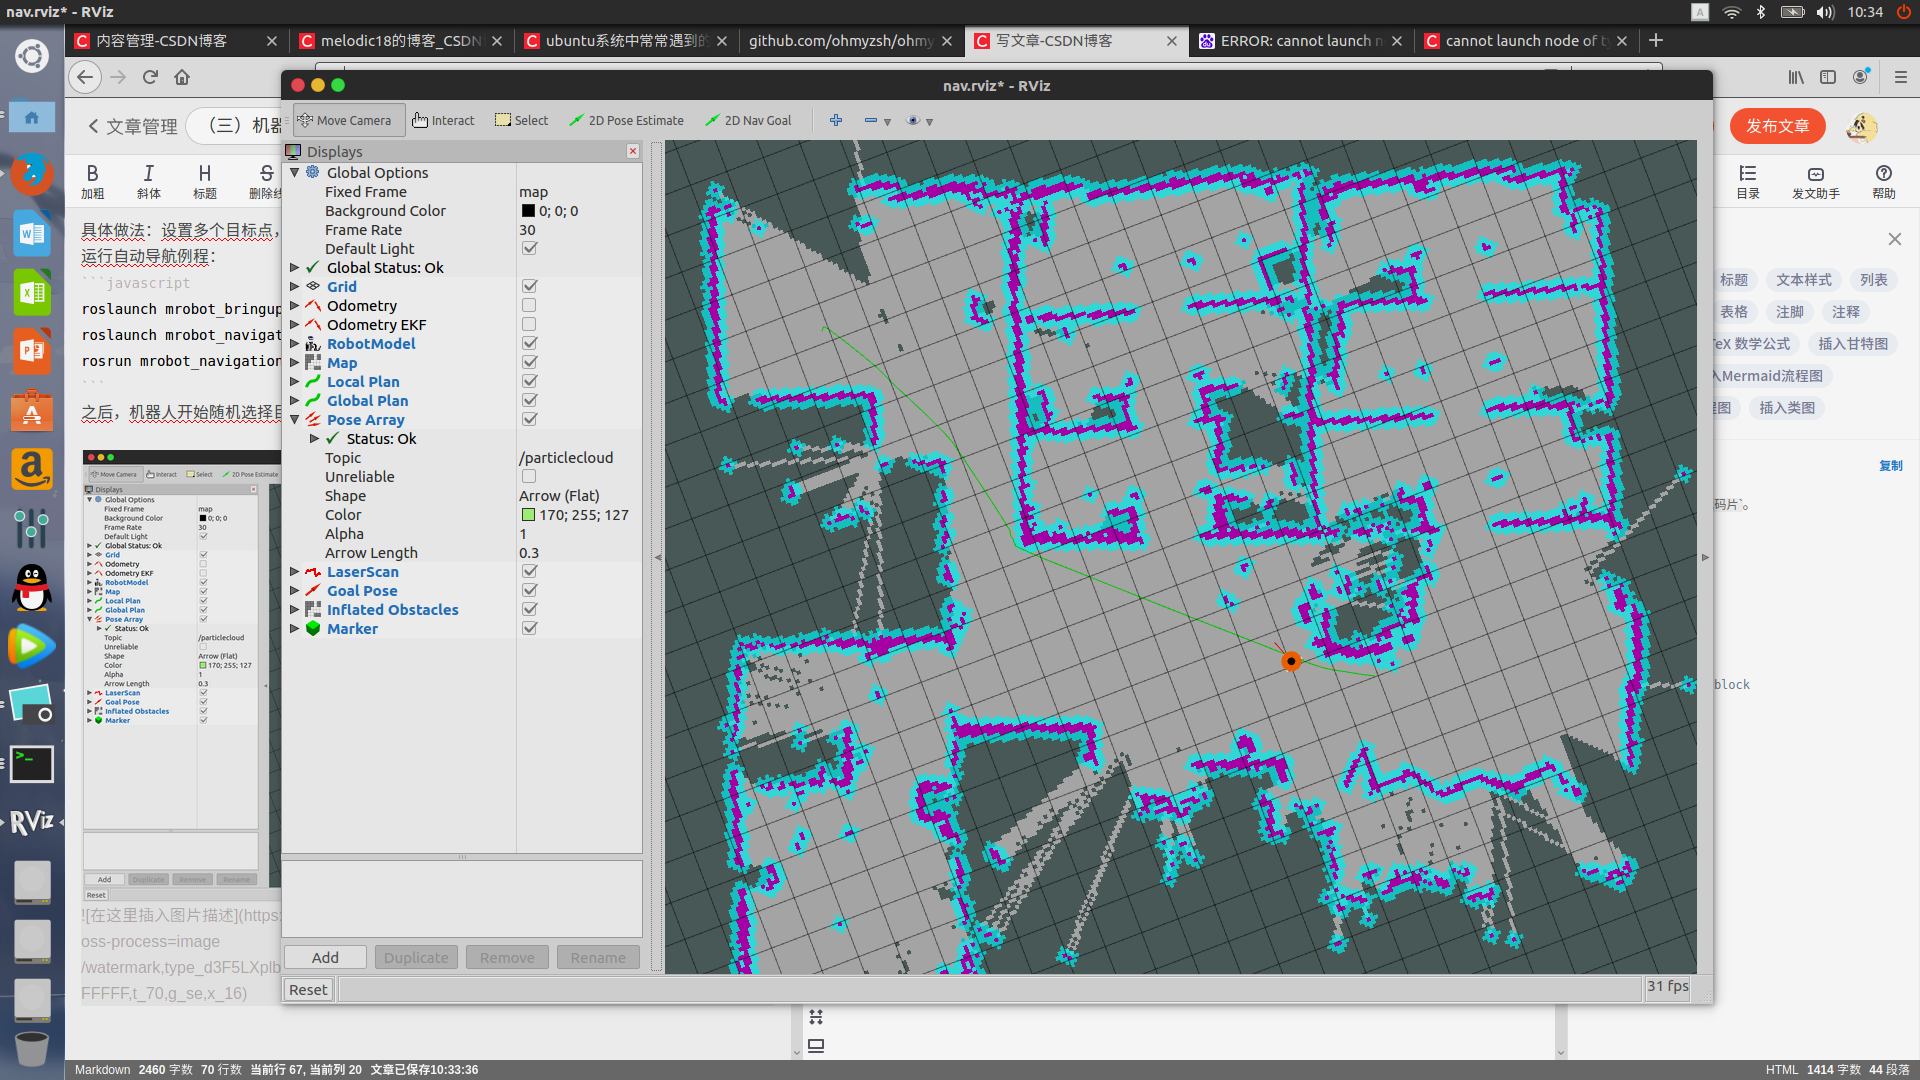
Task: Open the Terminal from the dock
Action: click(32, 764)
